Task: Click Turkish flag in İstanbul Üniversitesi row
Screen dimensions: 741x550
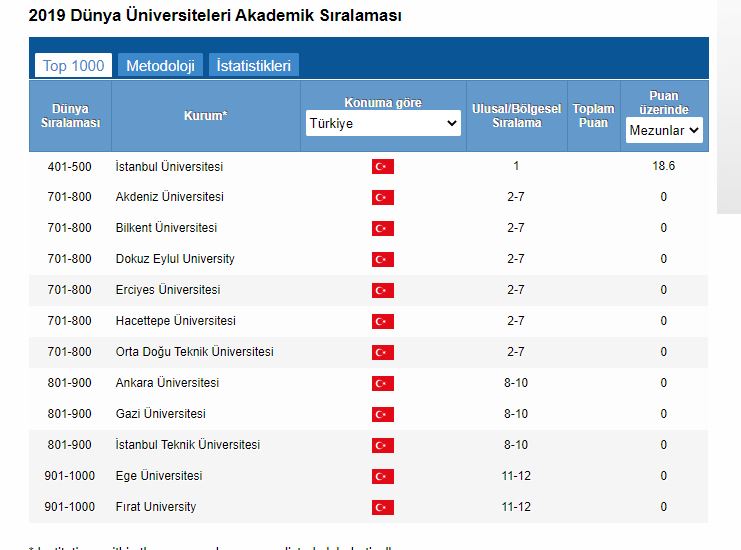Action: click(383, 166)
